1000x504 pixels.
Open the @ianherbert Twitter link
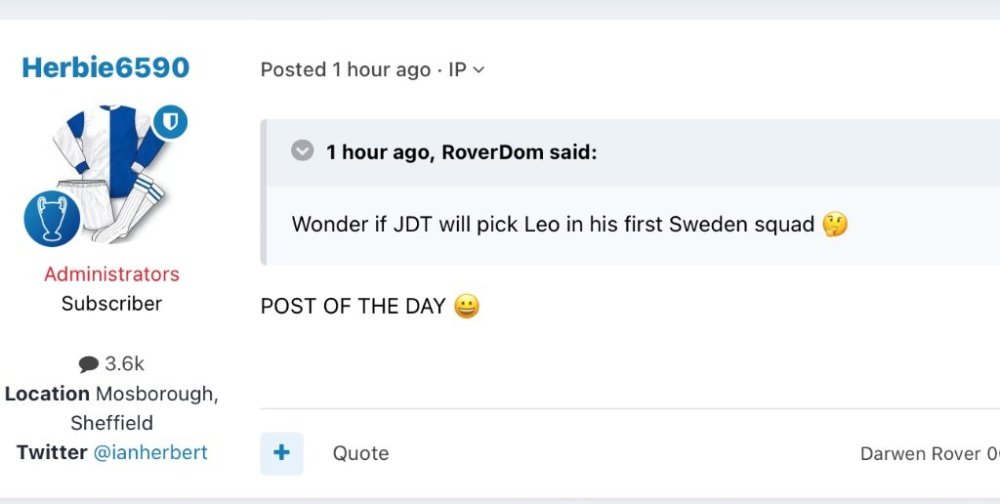150,452
